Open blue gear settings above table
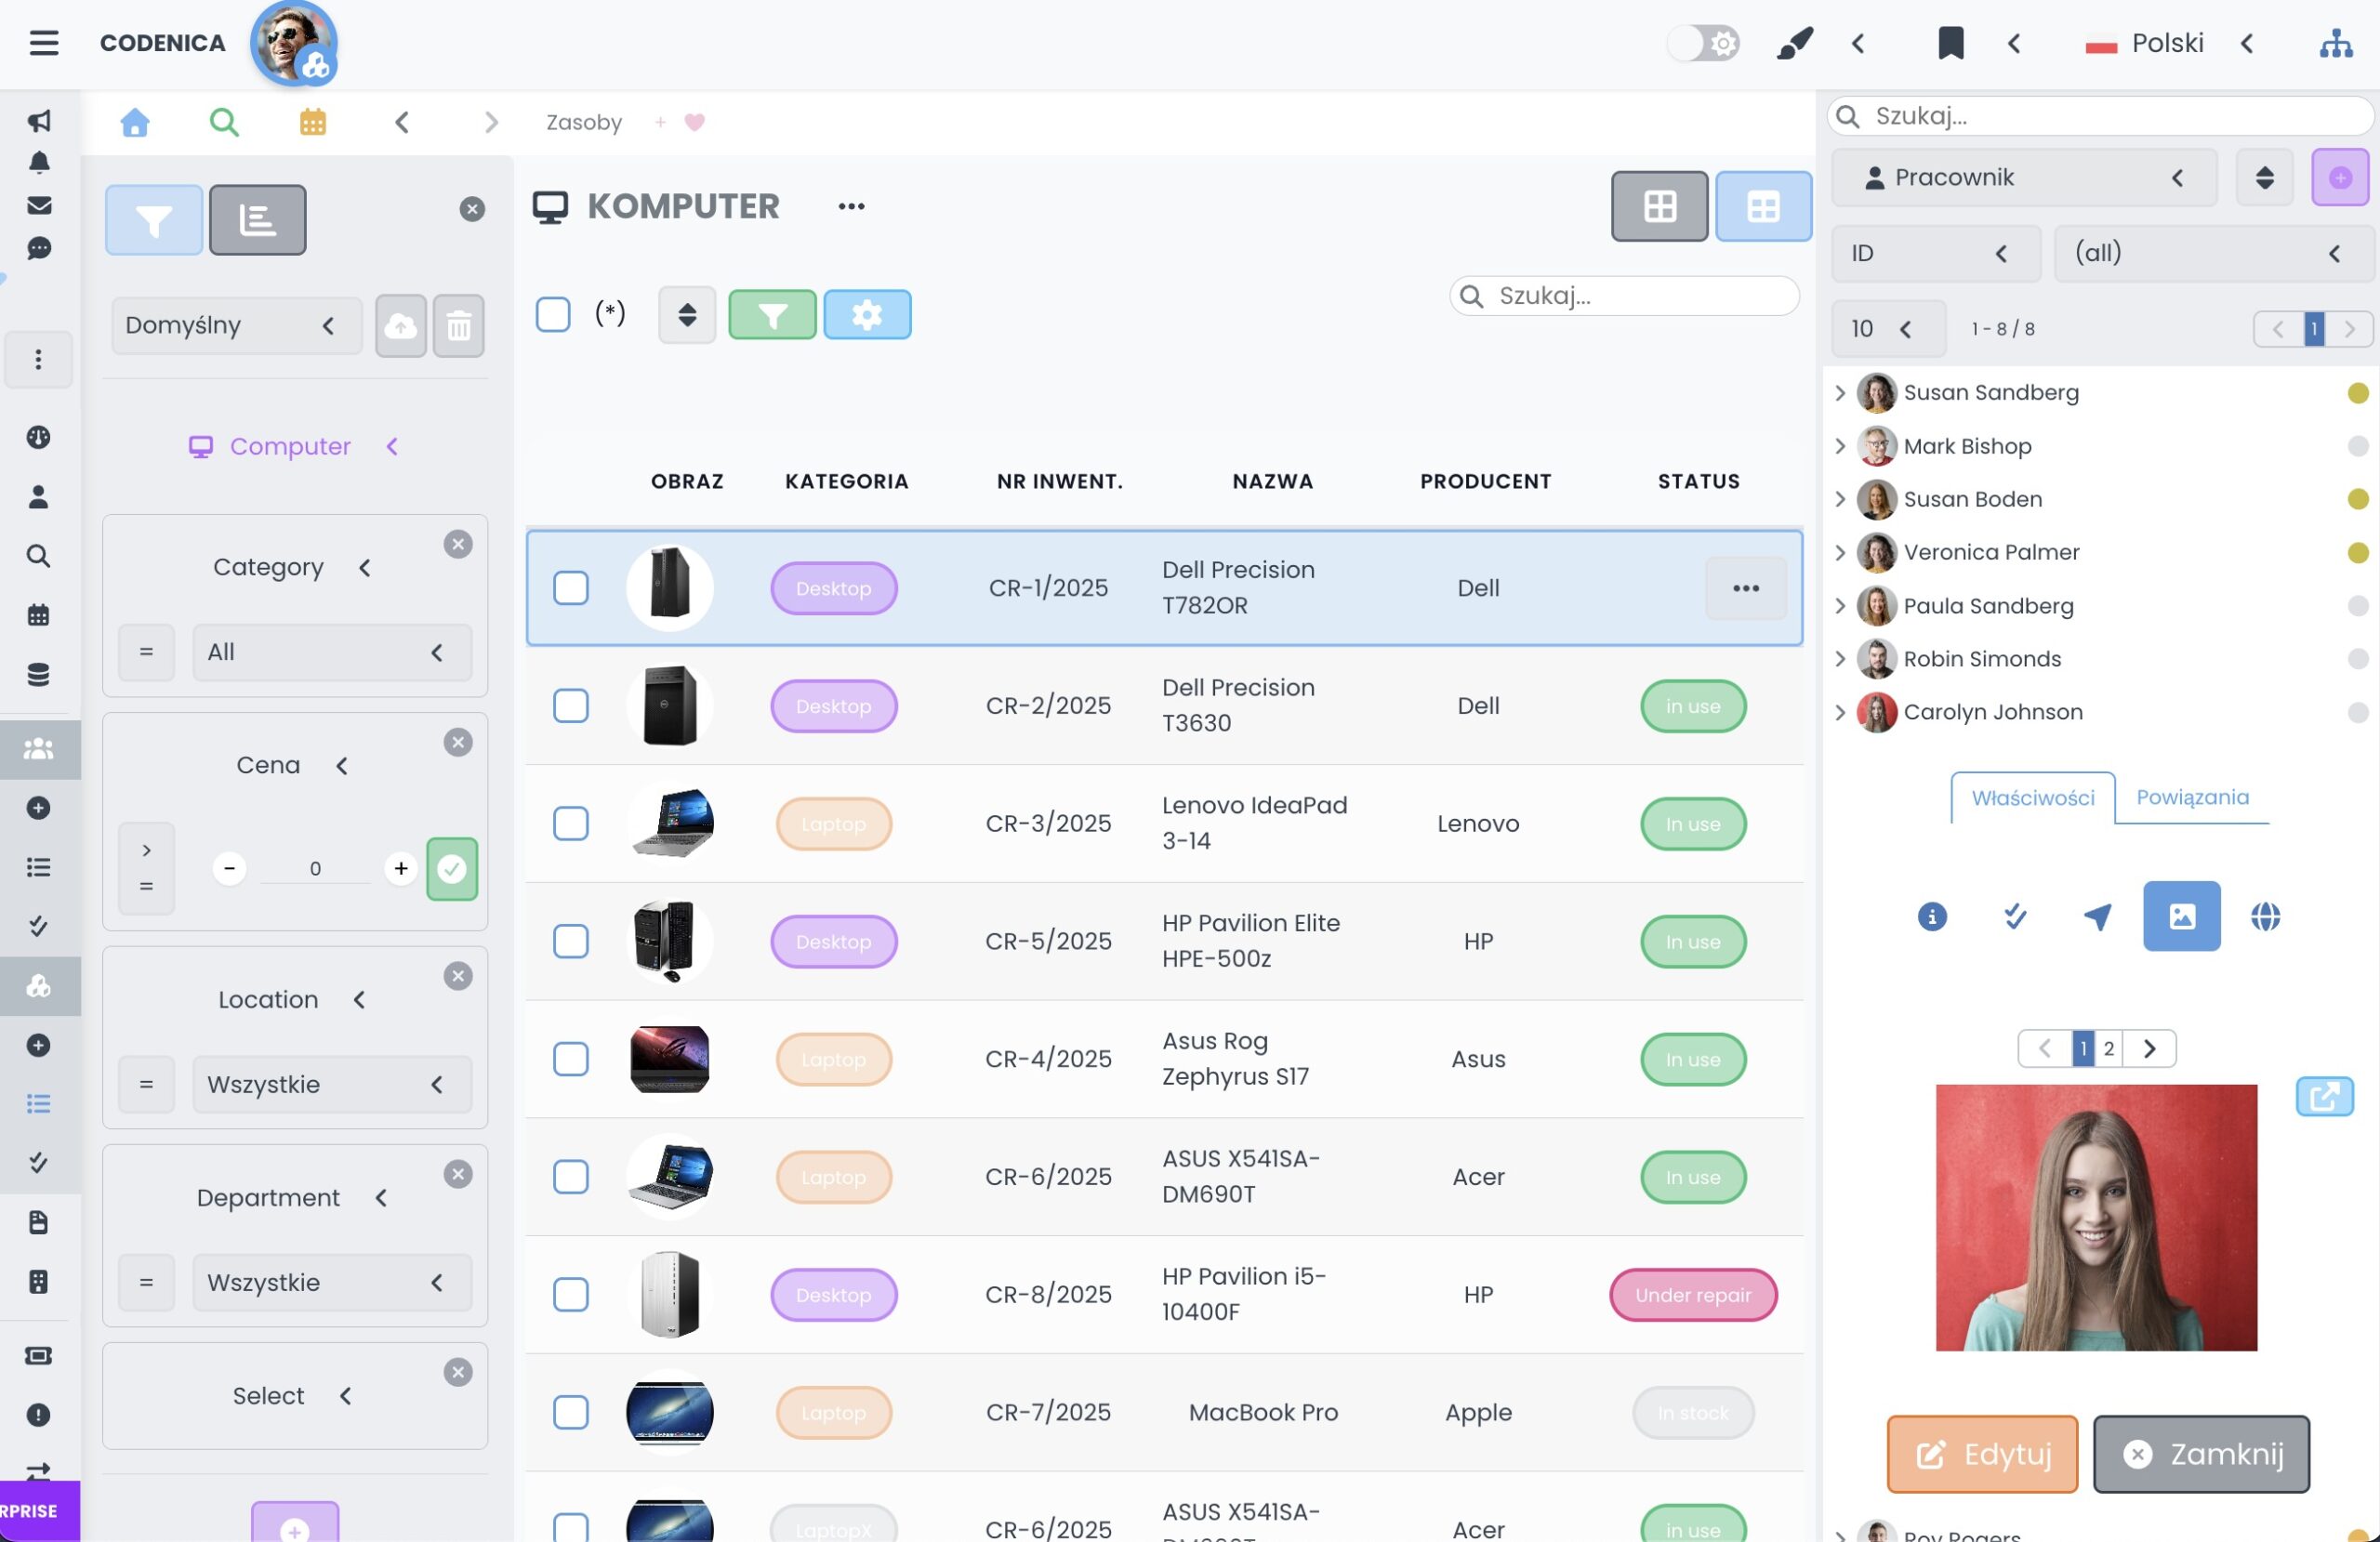The height and width of the screenshot is (1542, 2380). (x=867, y=315)
